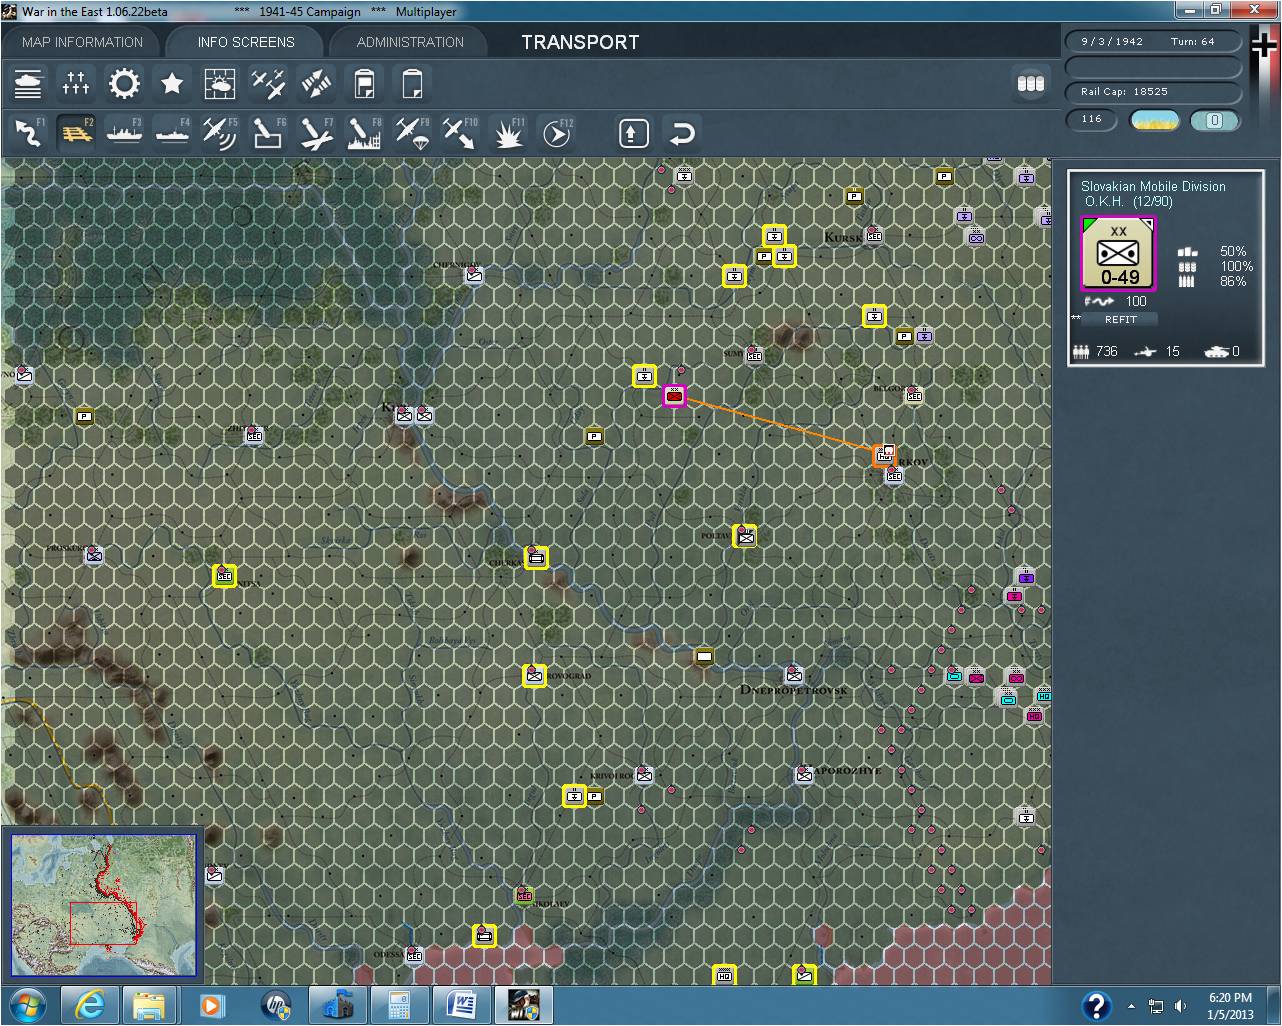
Task: Open the losses screen with cross markers
Action: 76,84
